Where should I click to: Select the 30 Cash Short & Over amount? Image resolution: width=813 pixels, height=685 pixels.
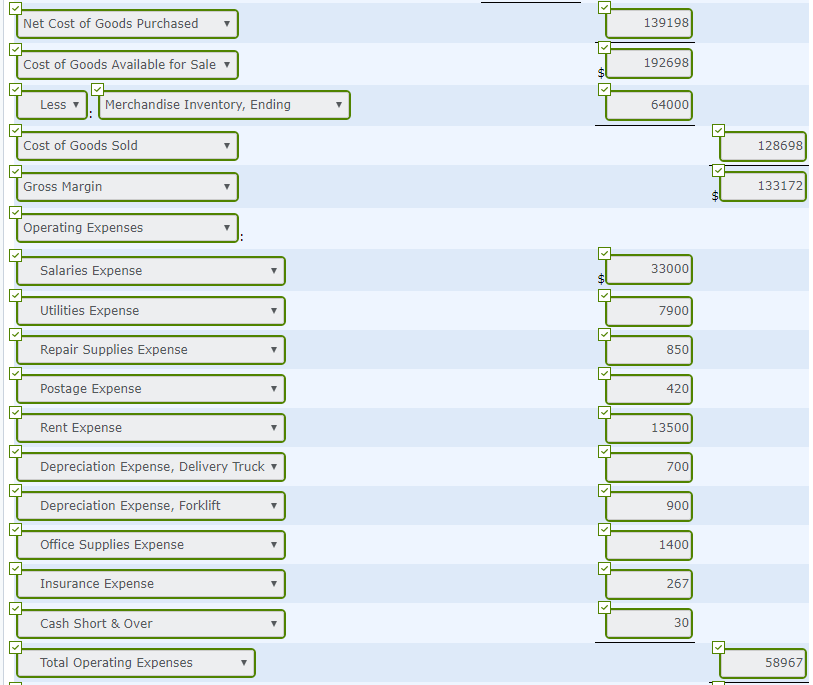pyautogui.click(x=648, y=623)
